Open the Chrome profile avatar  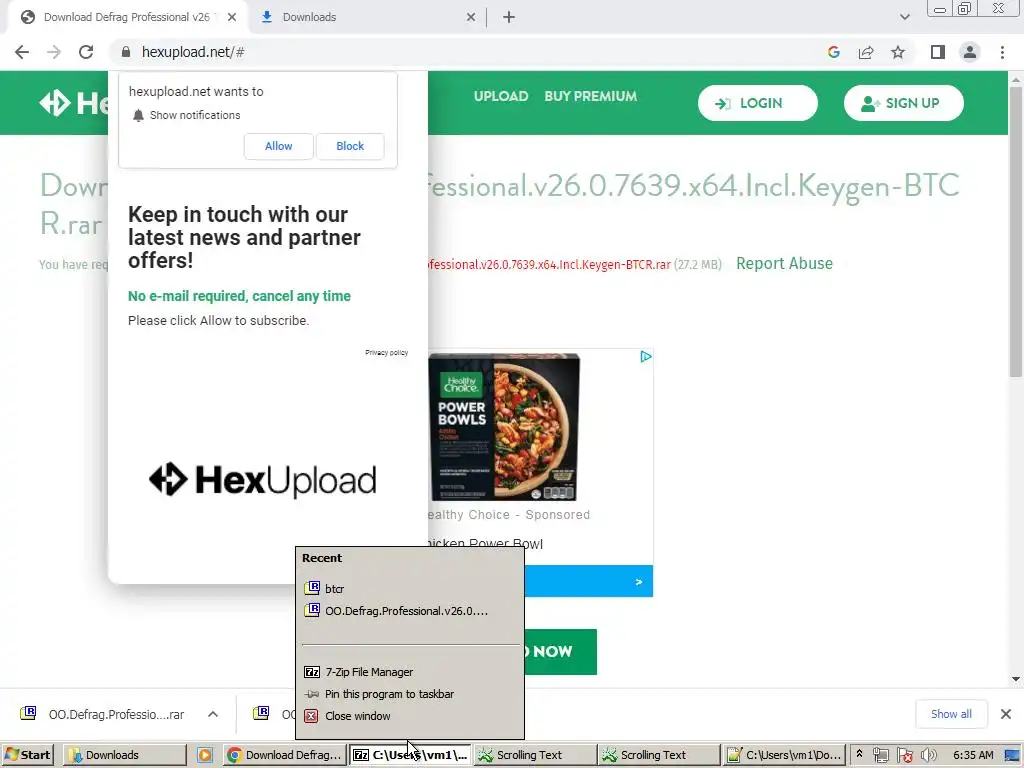(970, 52)
